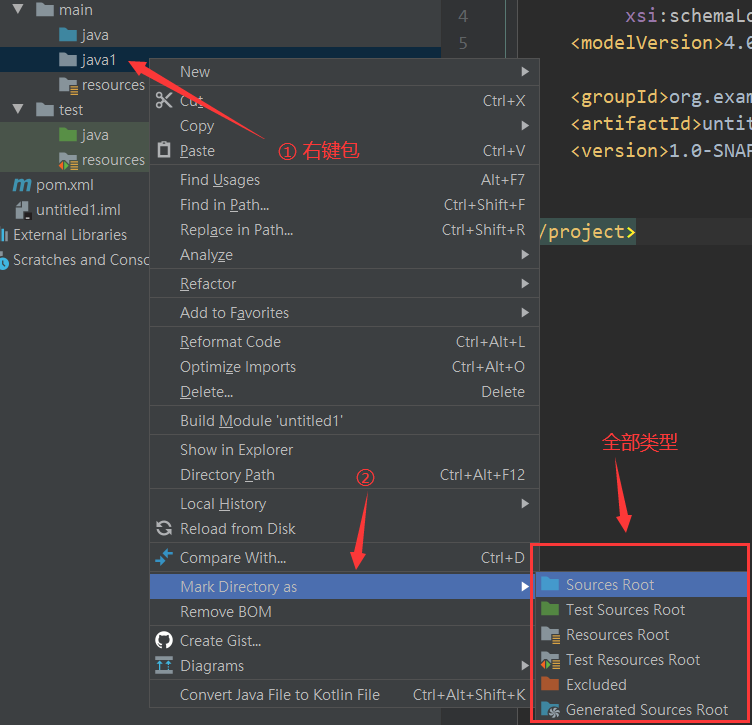Screen dimensions: 752x725
Task: Select Delete… from the context menu
Action: (x=344, y=391)
